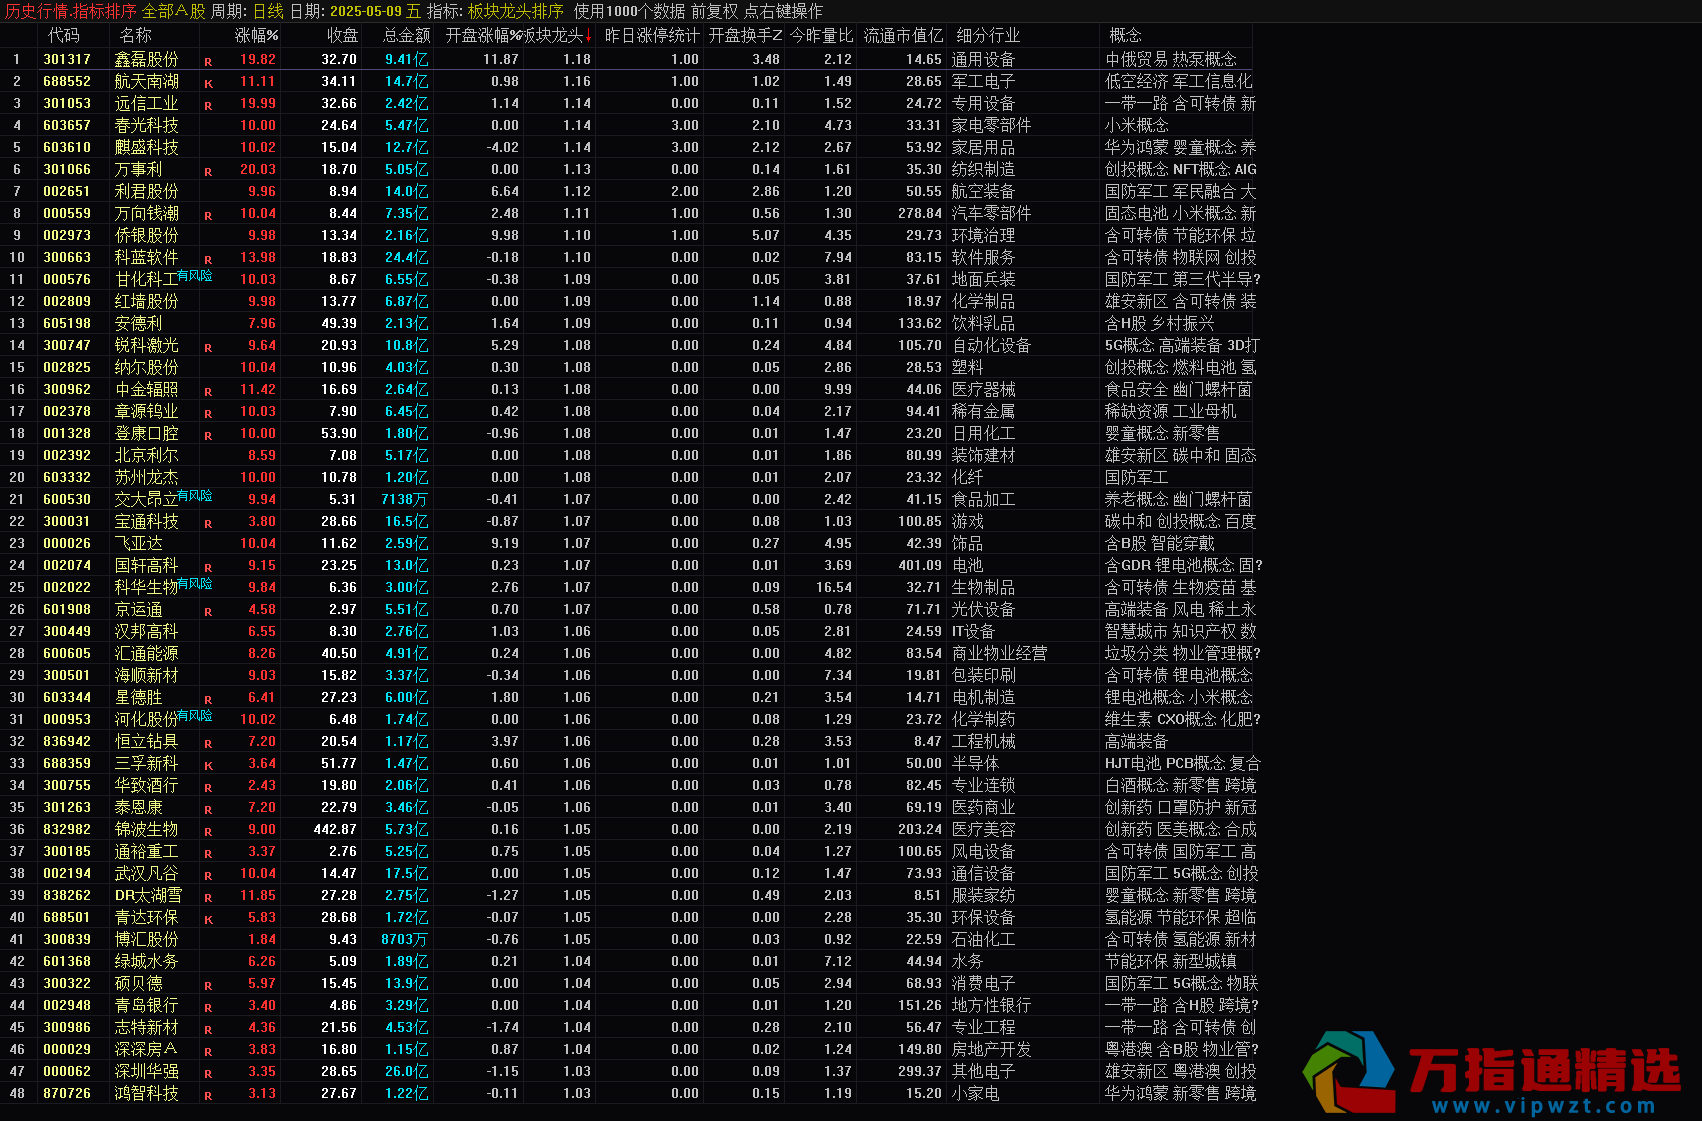
Task: Toggle sort on 板块龙头 column header
Action: [556, 35]
